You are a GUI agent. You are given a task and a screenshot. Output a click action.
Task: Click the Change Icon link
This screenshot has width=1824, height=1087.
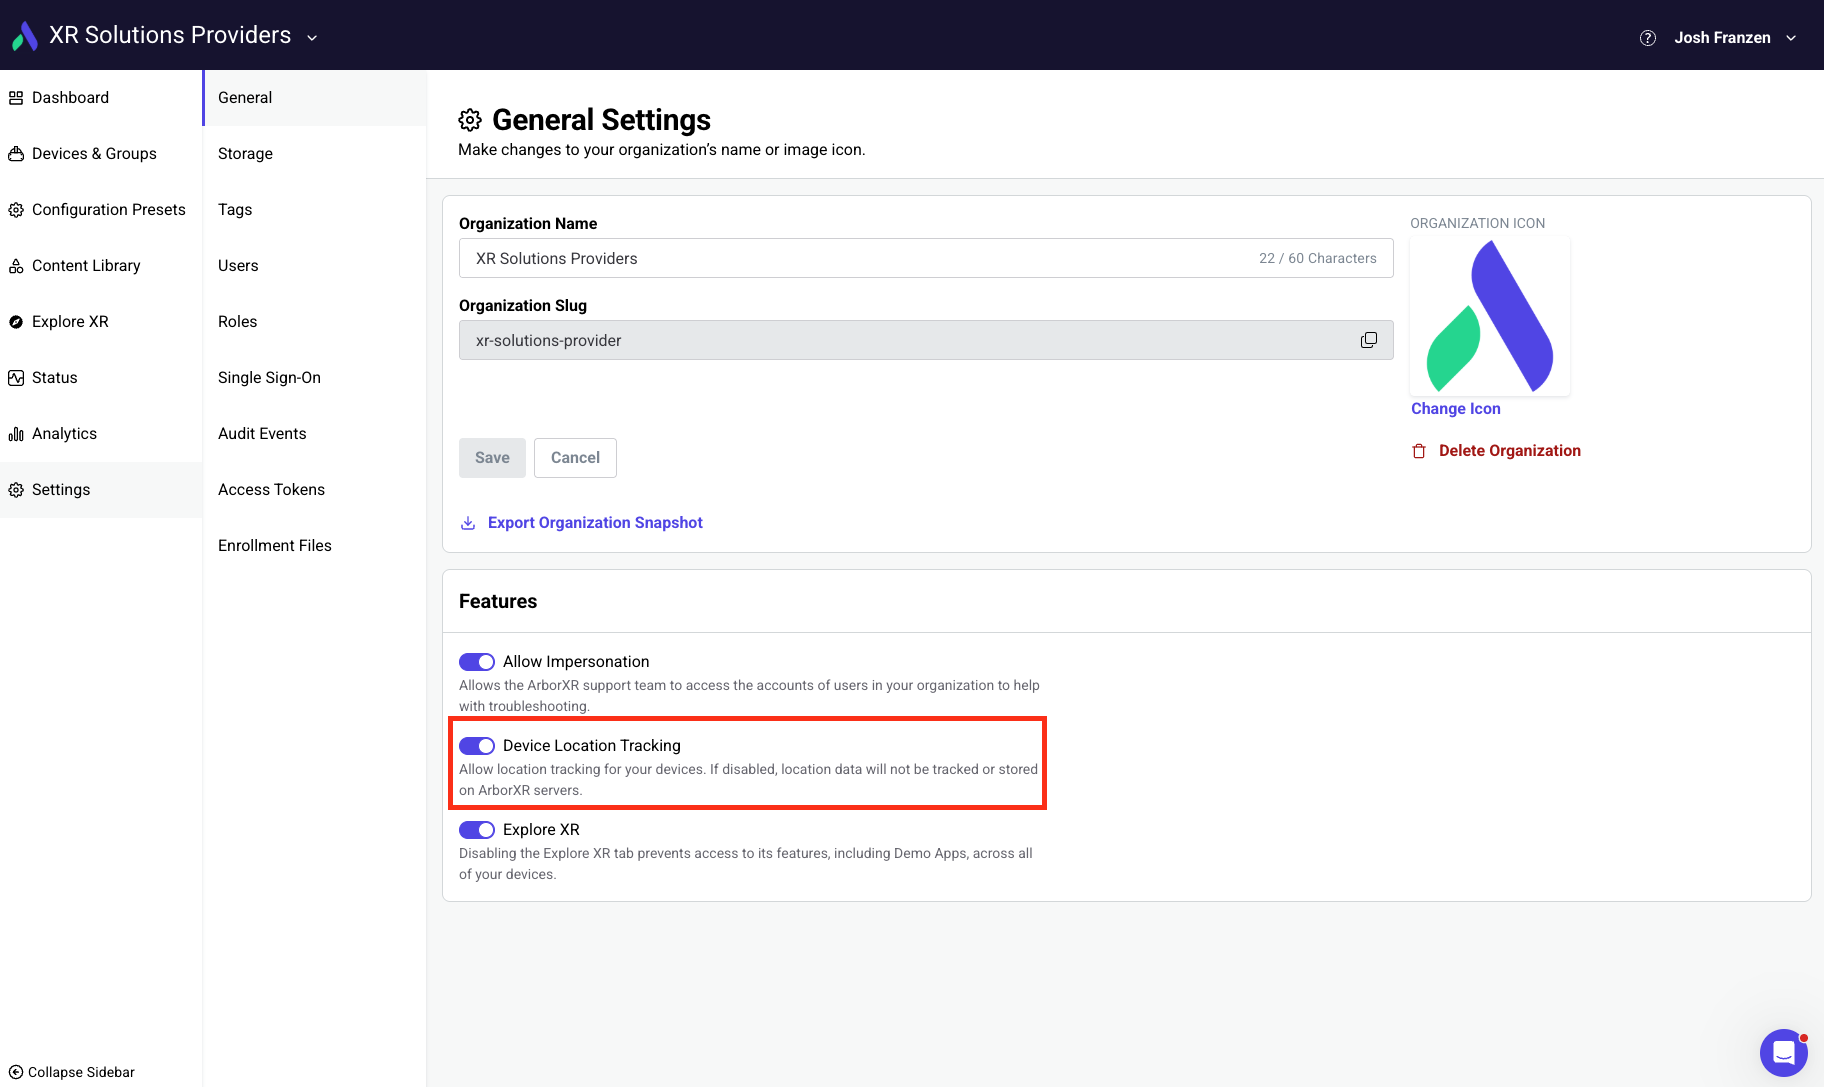pyautogui.click(x=1456, y=409)
